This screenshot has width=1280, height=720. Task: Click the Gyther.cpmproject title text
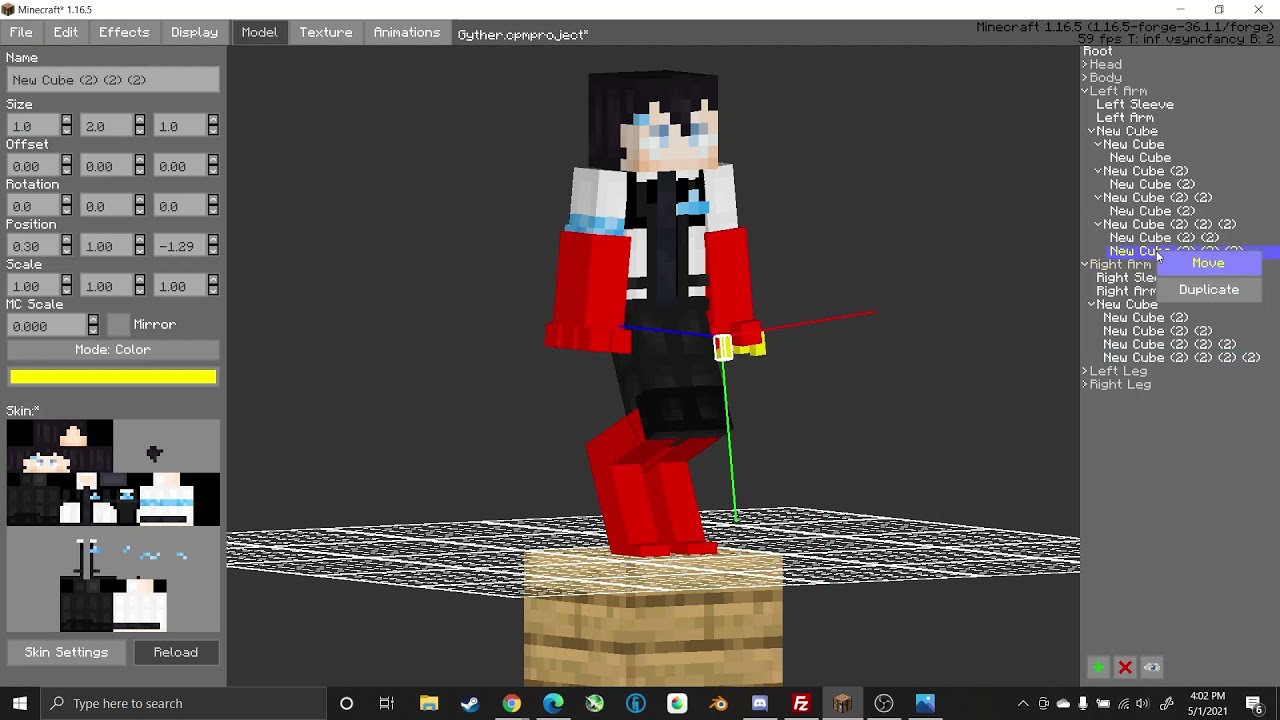pyautogui.click(x=522, y=34)
